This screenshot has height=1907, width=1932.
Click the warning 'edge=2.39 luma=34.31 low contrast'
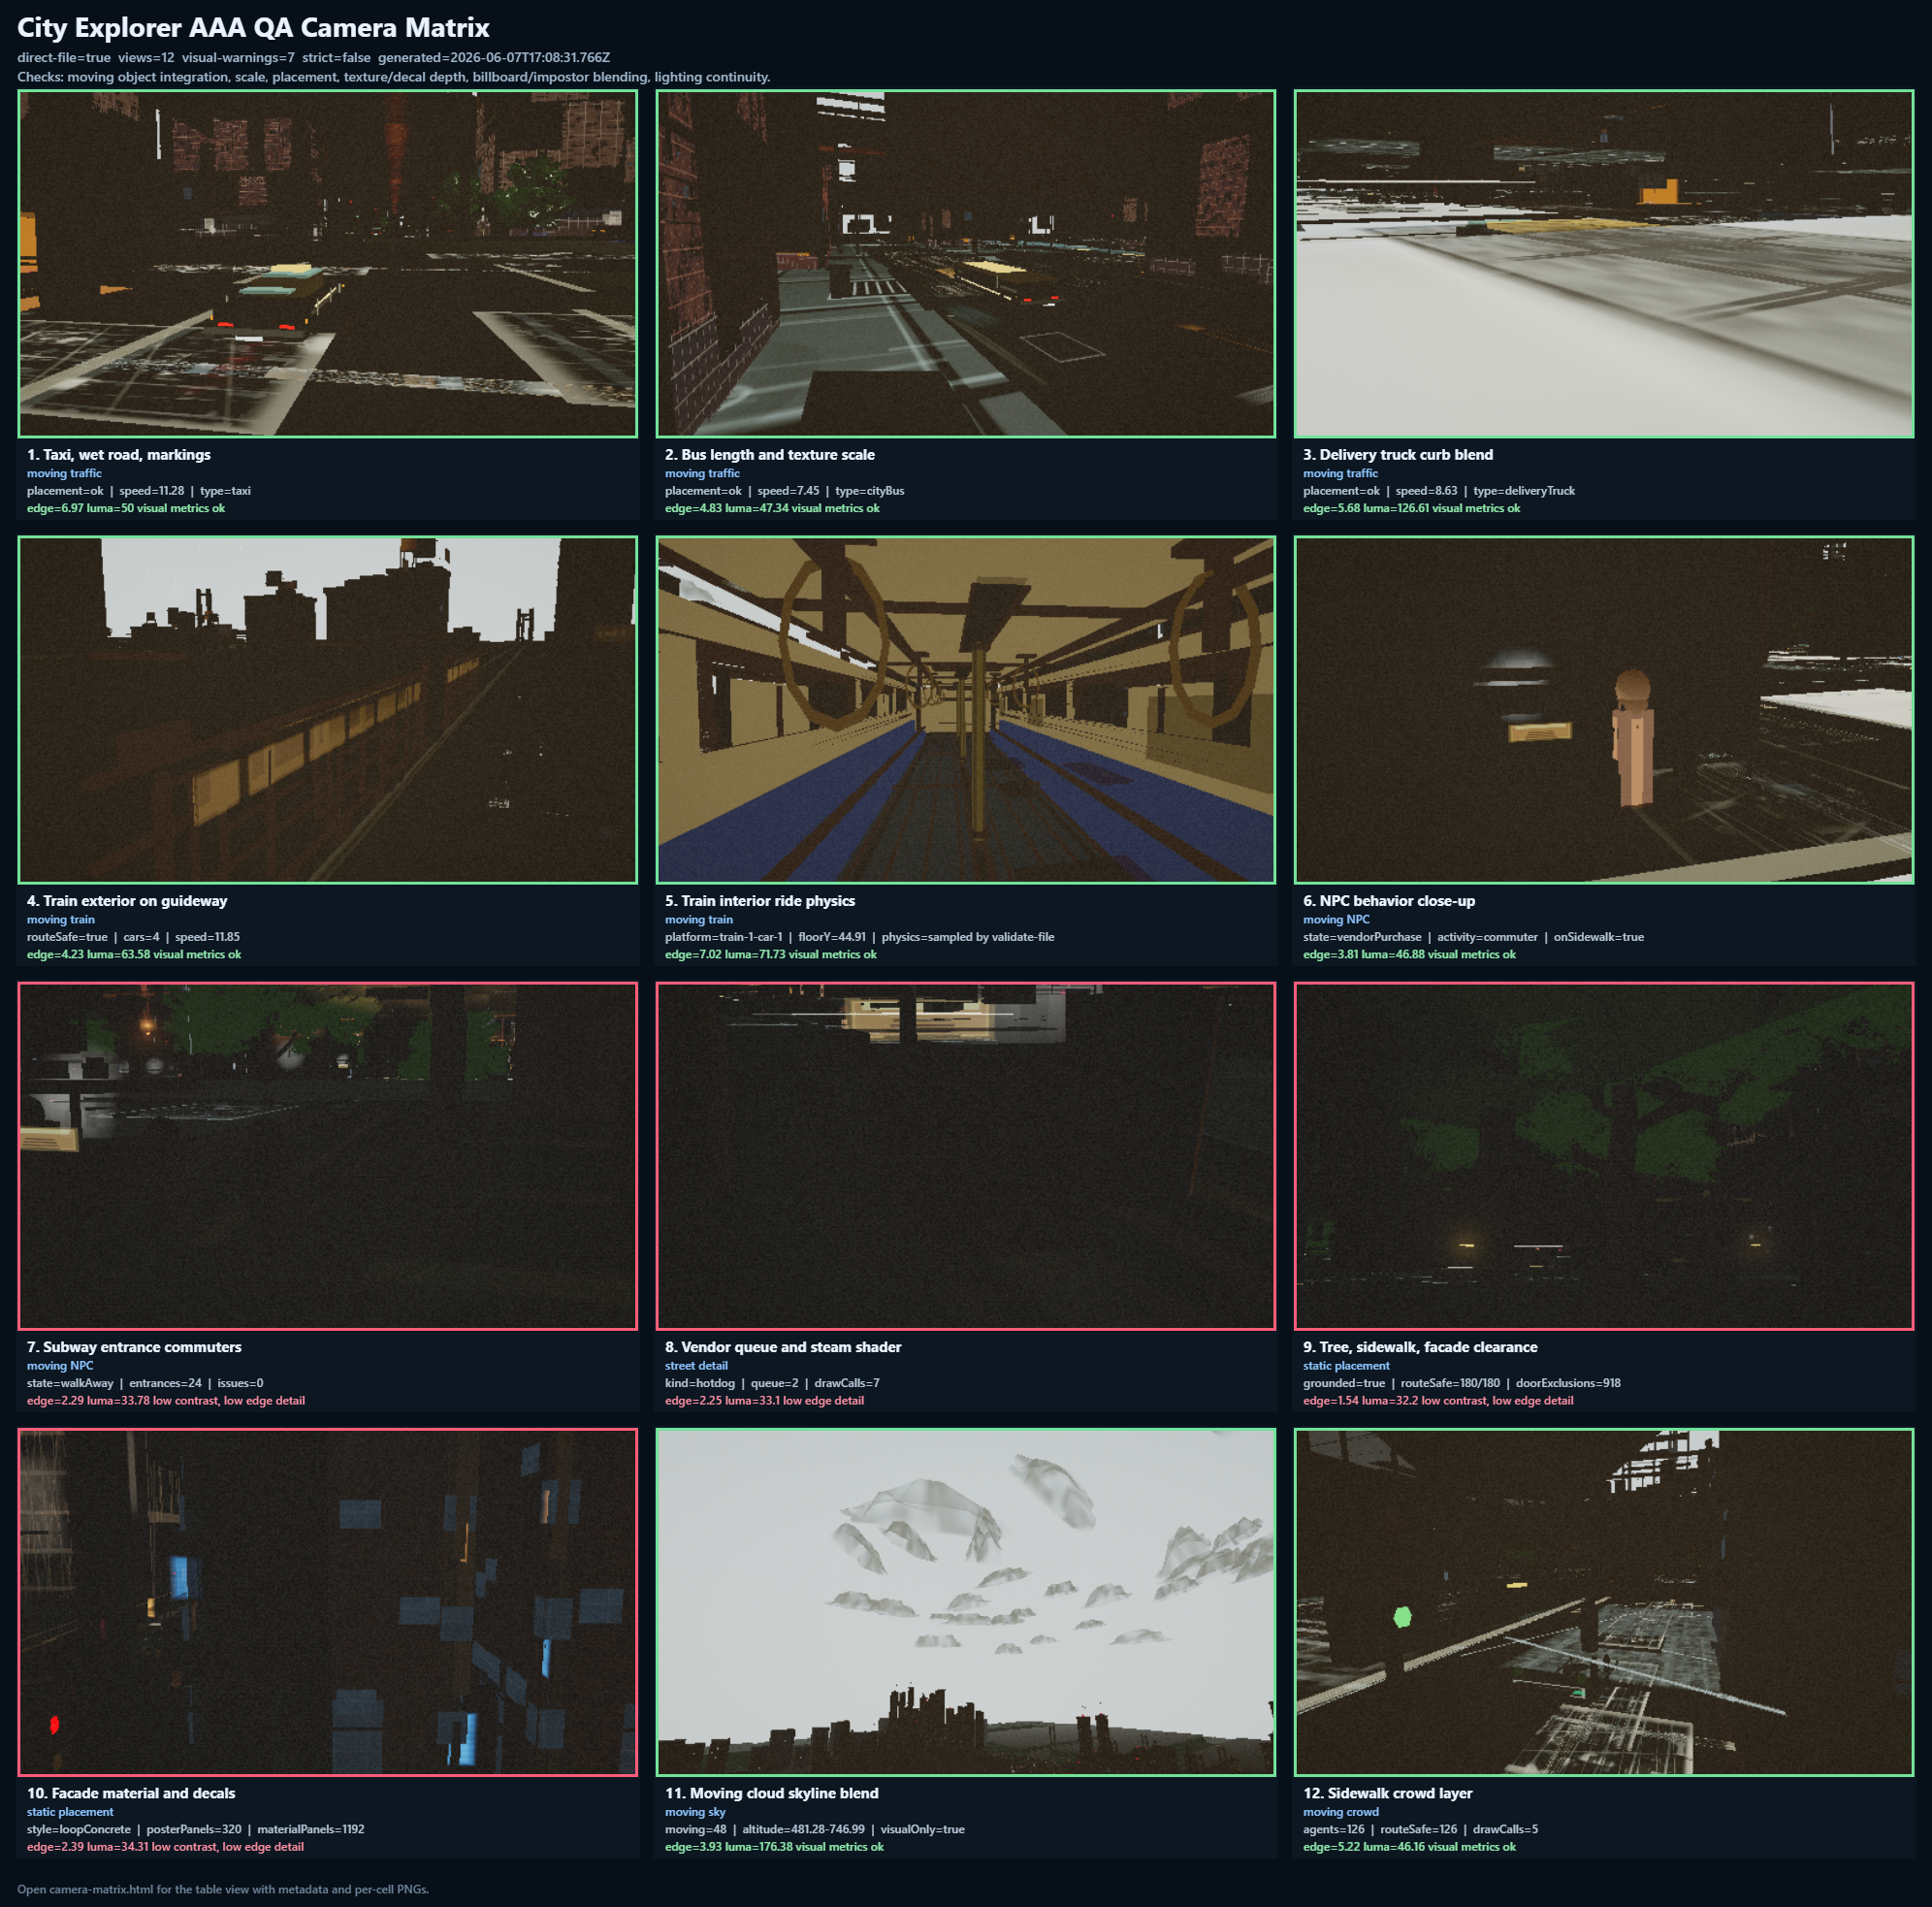tap(165, 1846)
